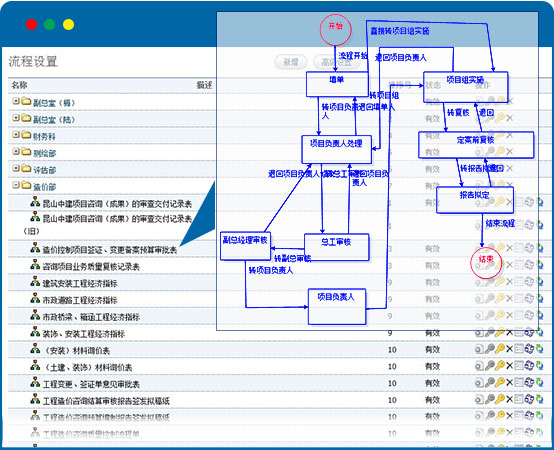Click the 描述 column header

204,85
